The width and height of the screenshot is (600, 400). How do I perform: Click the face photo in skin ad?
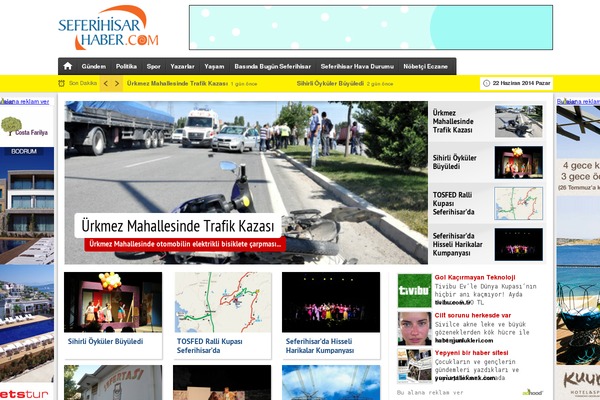click(x=414, y=328)
